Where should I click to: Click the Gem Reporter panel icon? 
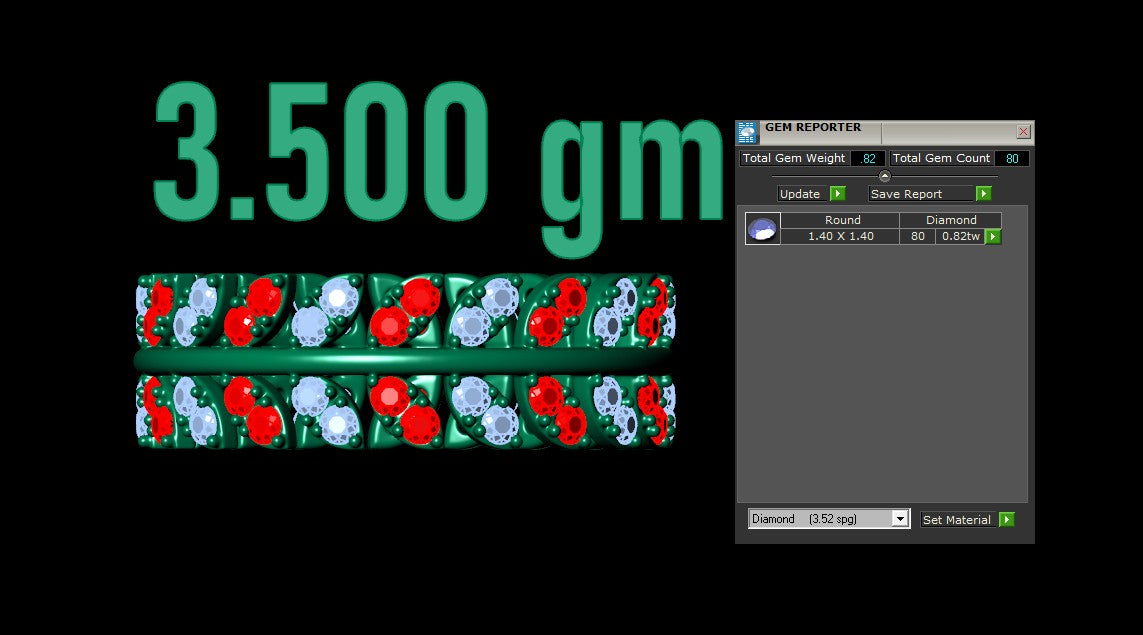tap(747, 133)
